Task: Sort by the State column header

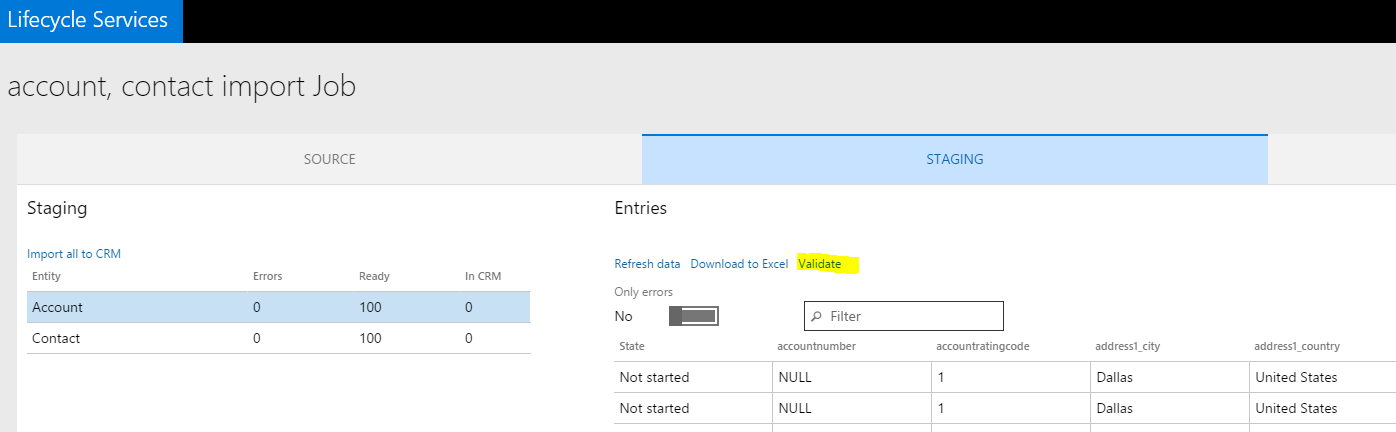Action: click(x=632, y=346)
